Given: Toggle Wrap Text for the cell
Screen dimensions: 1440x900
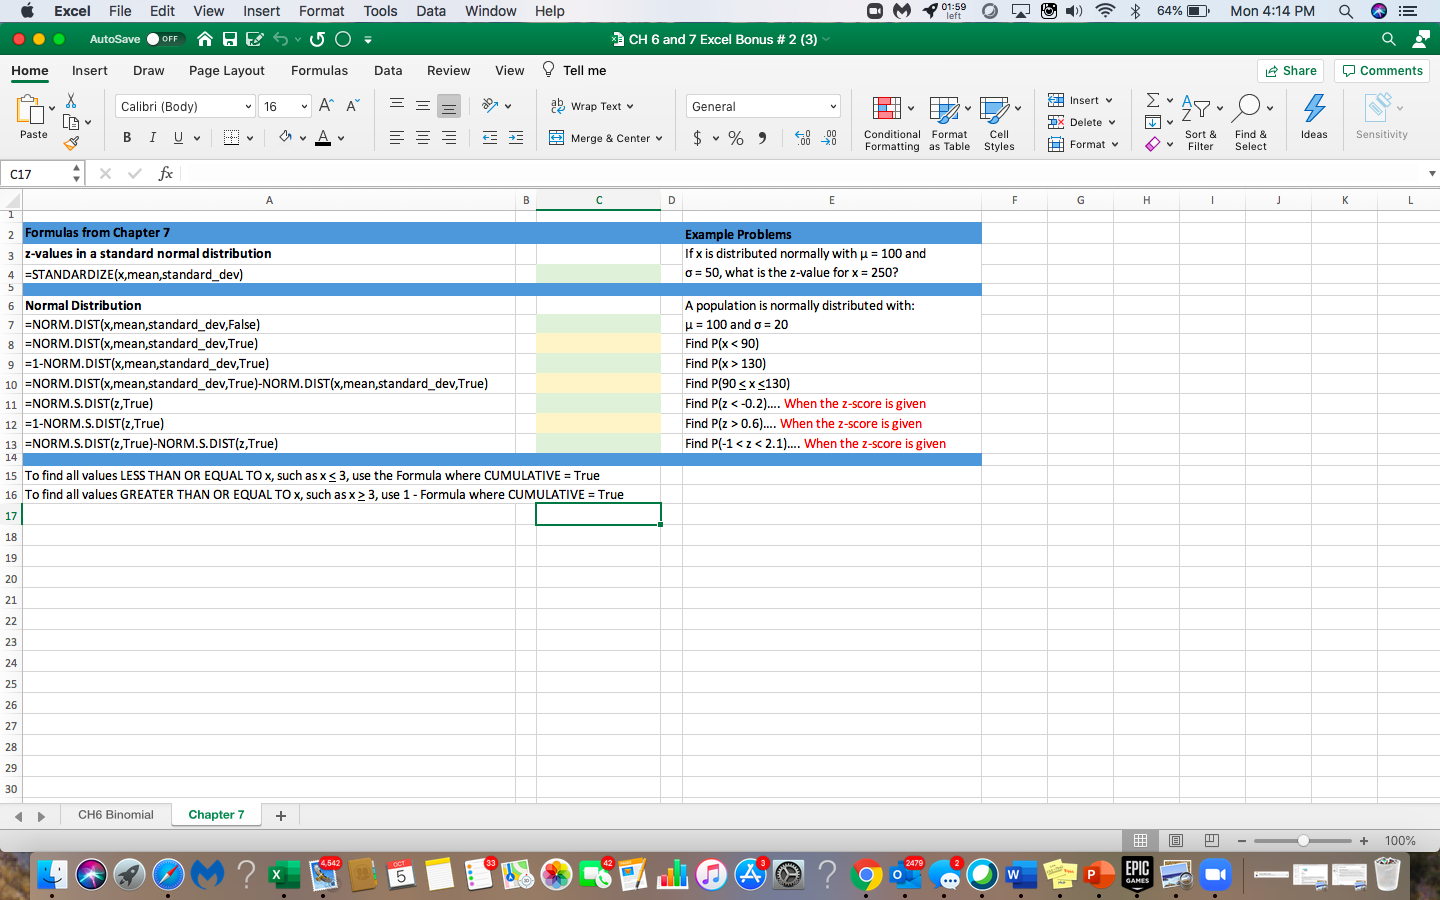Looking at the screenshot, I should coord(592,106).
